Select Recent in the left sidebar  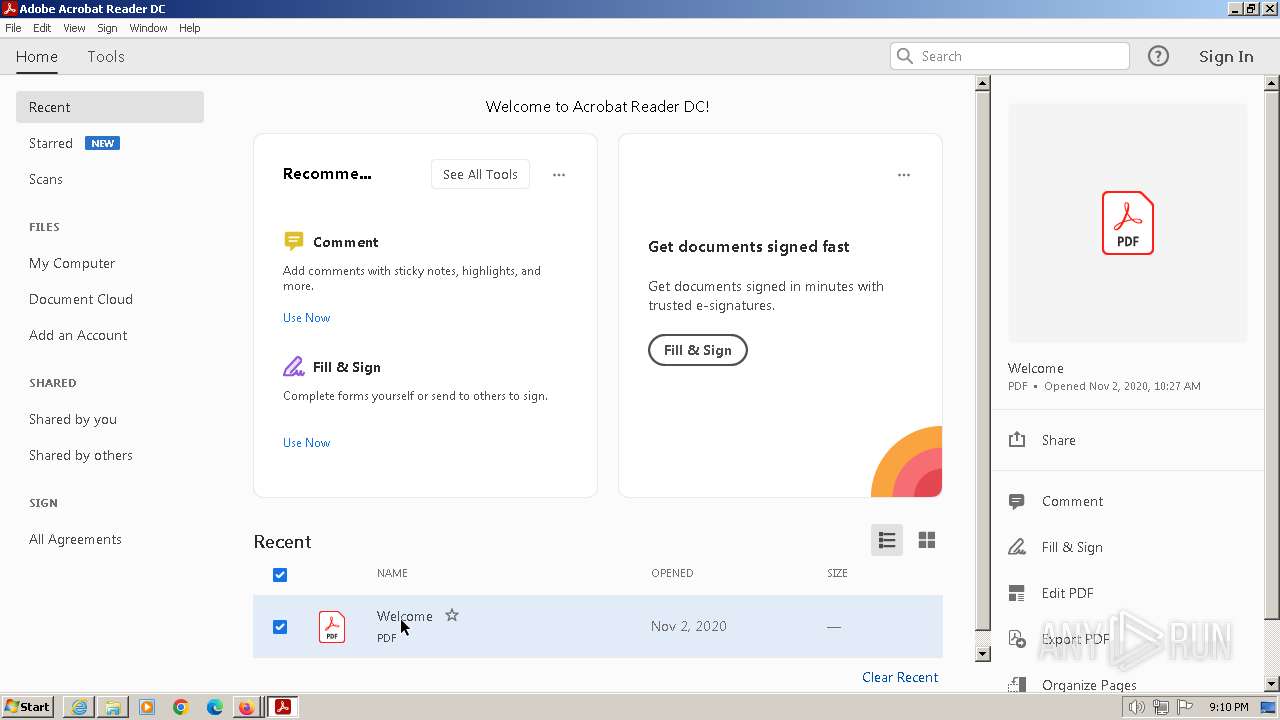110,107
